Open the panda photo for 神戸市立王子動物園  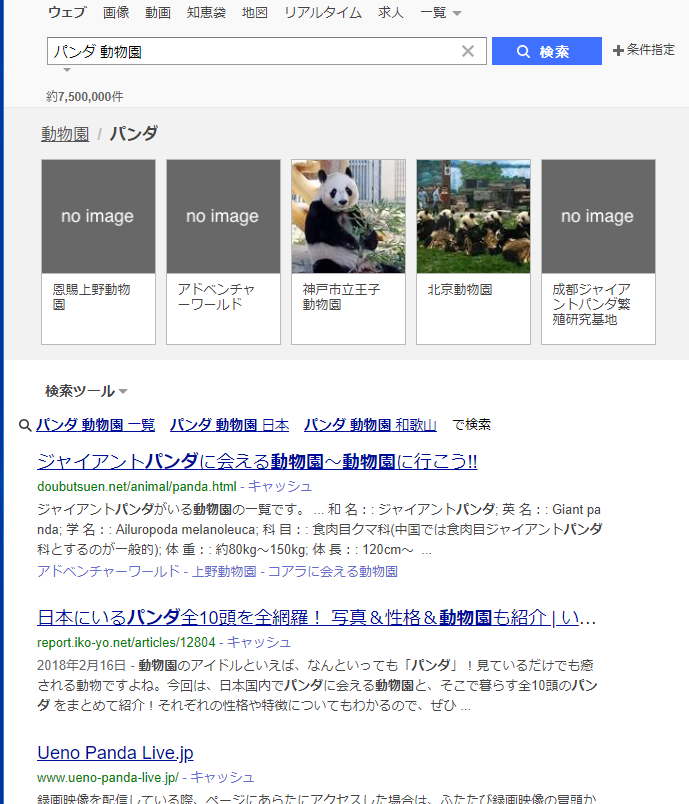349,216
